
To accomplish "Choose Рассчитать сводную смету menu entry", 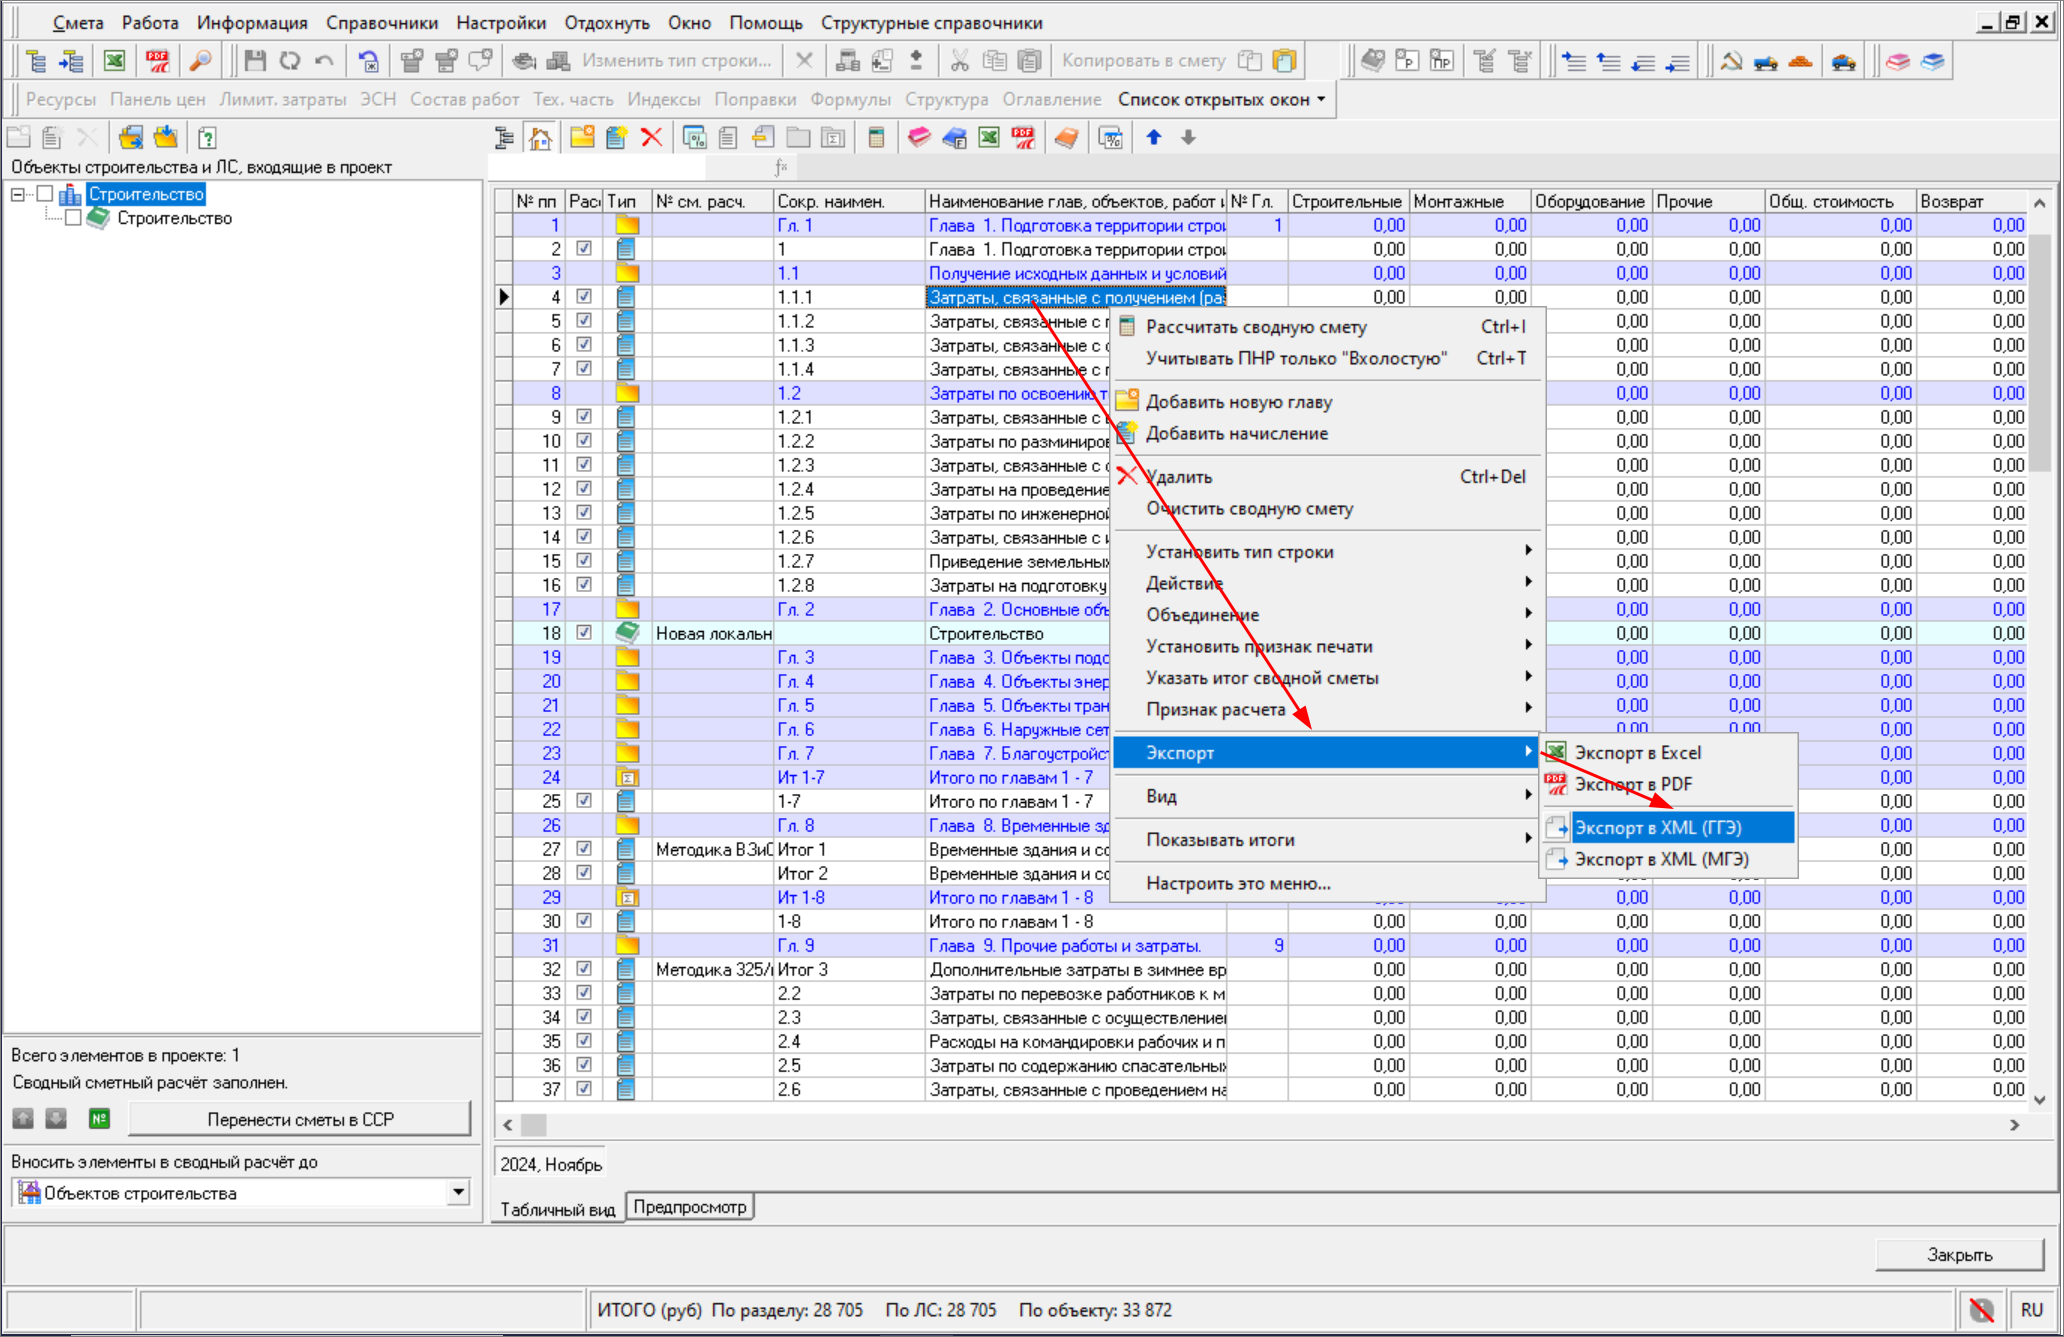I will point(1328,327).
